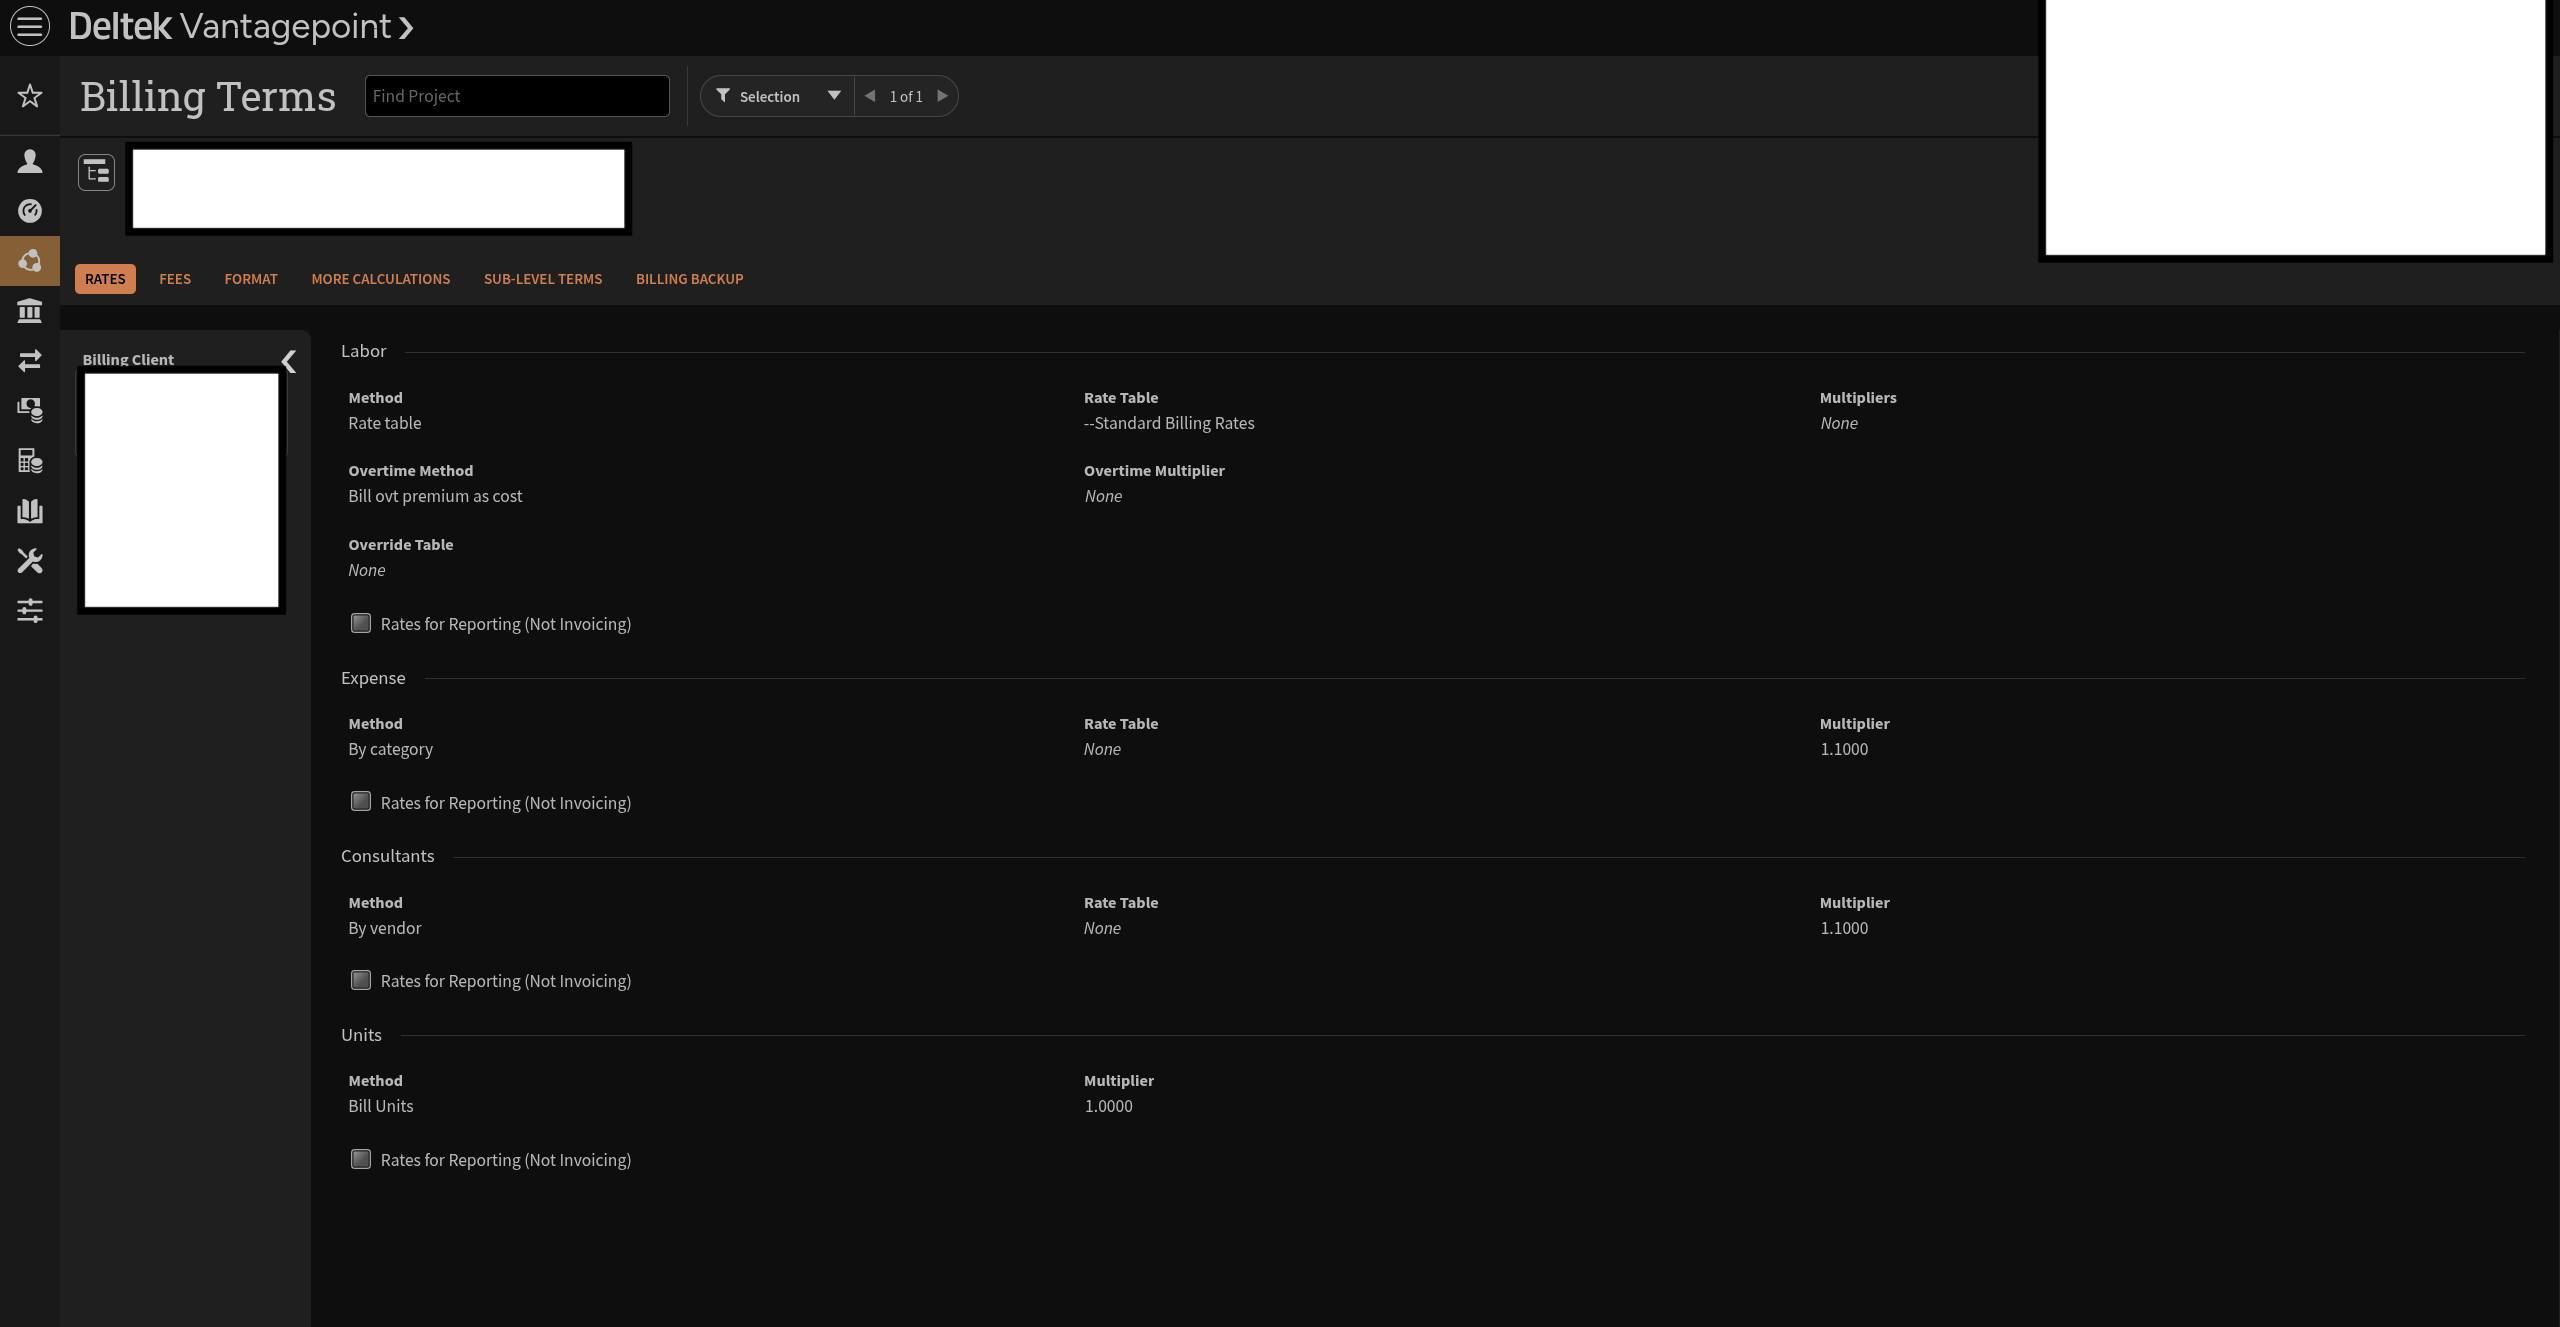Image resolution: width=2560 pixels, height=1327 pixels.
Task: Open the person icon in sidebar
Action: pos(30,161)
